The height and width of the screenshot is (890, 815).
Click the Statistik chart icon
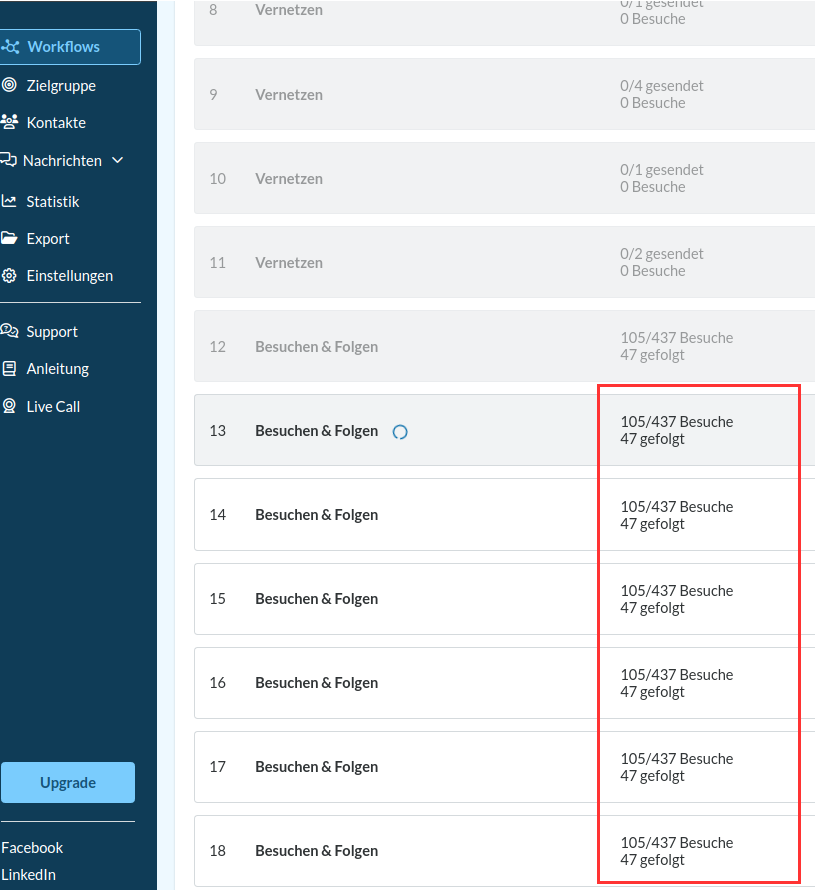pyautogui.click(x=9, y=201)
